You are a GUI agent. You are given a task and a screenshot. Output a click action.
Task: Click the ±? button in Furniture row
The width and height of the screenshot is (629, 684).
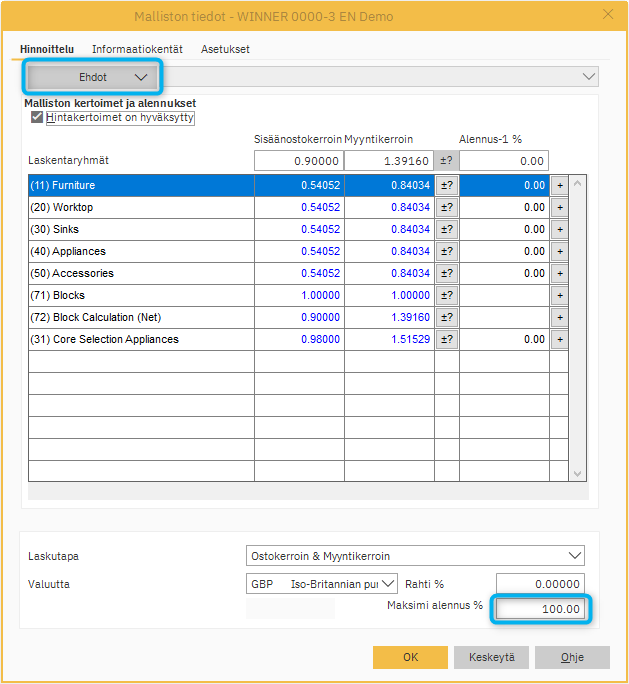[446, 185]
